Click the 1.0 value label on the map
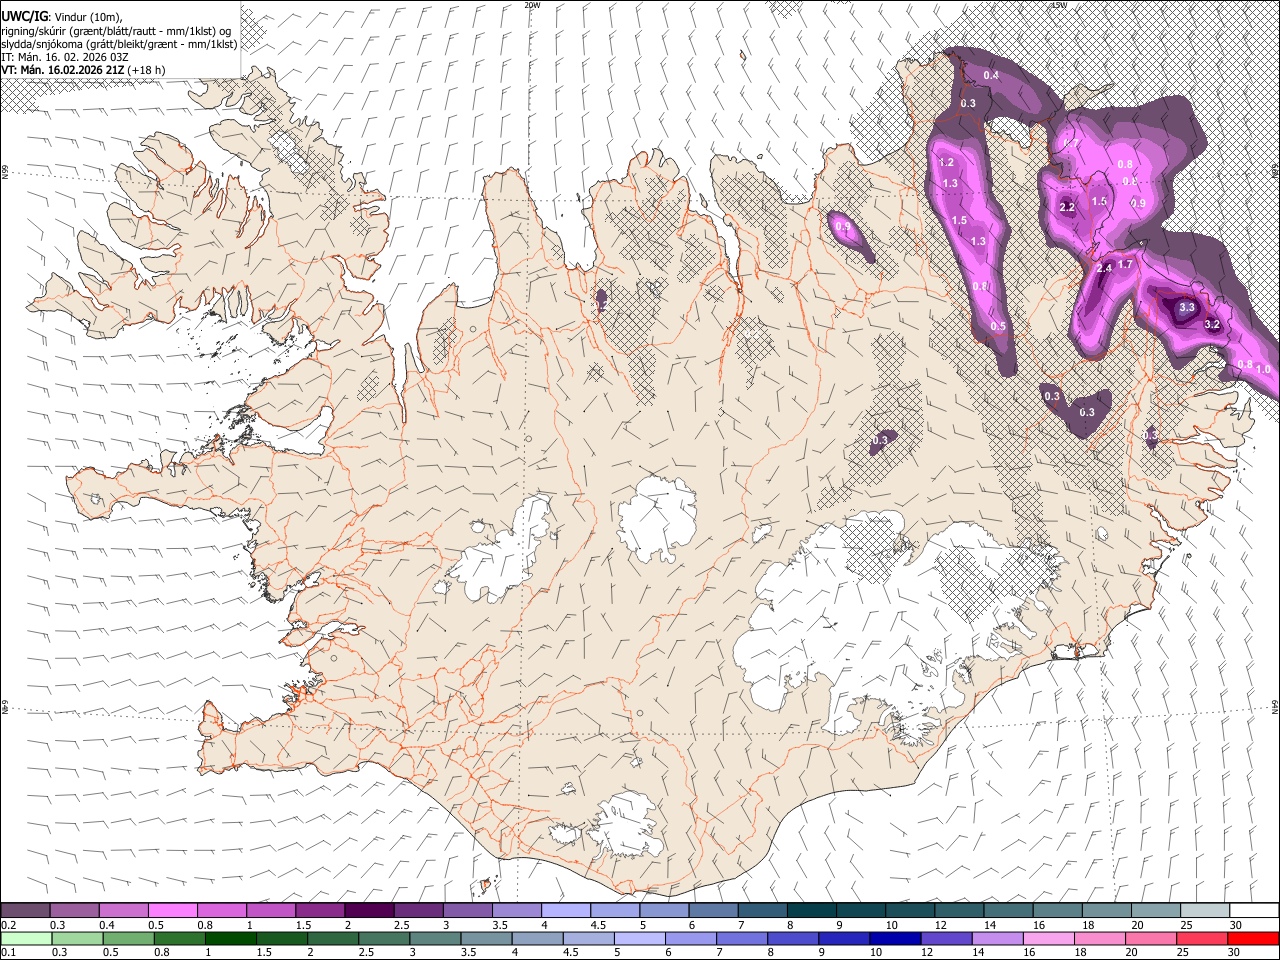The height and width of the screenshot is (960, 1280). tap(1263, 370)
